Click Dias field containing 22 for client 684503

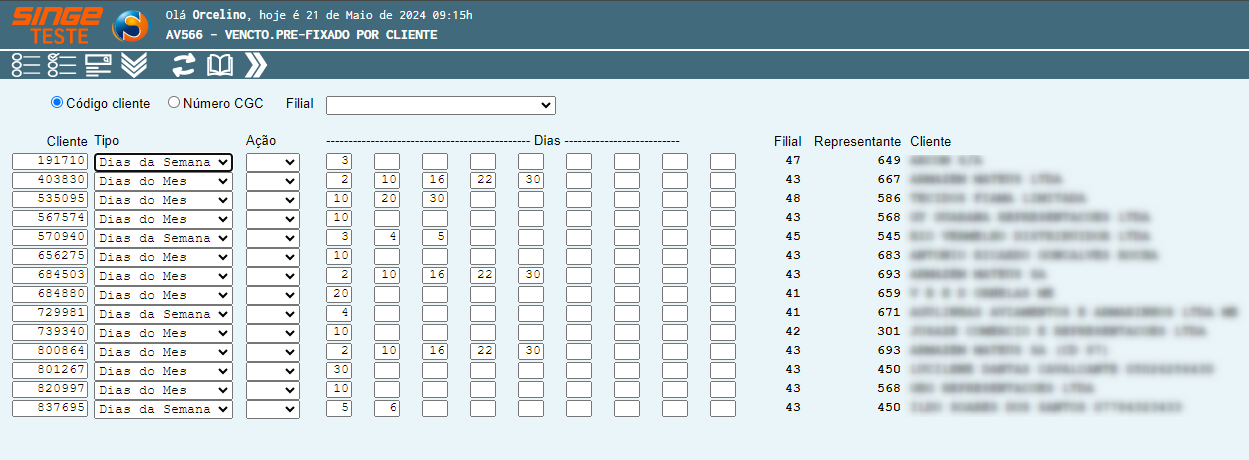point(483,276)
